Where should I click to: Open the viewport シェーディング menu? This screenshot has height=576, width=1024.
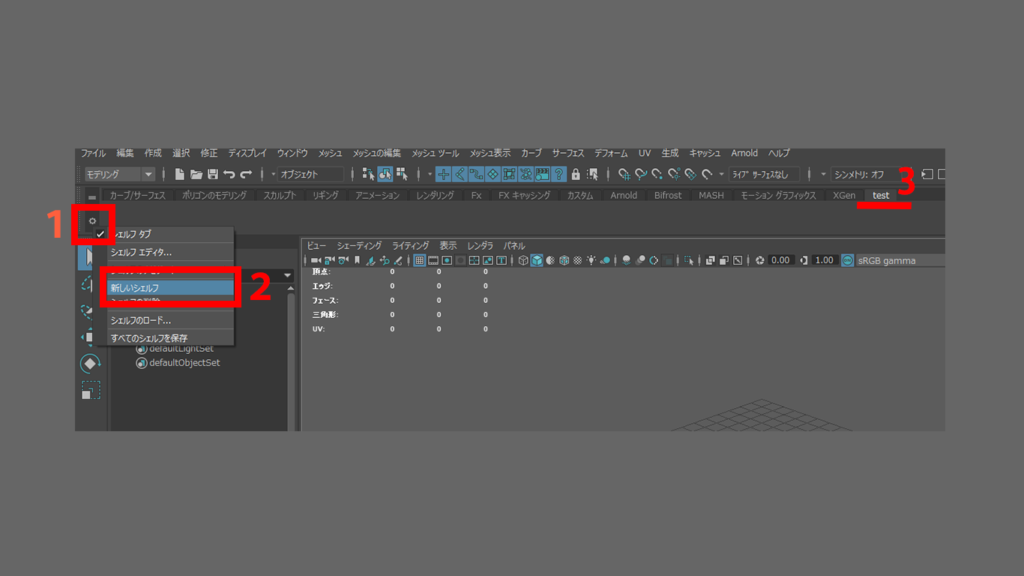point(359,246)
